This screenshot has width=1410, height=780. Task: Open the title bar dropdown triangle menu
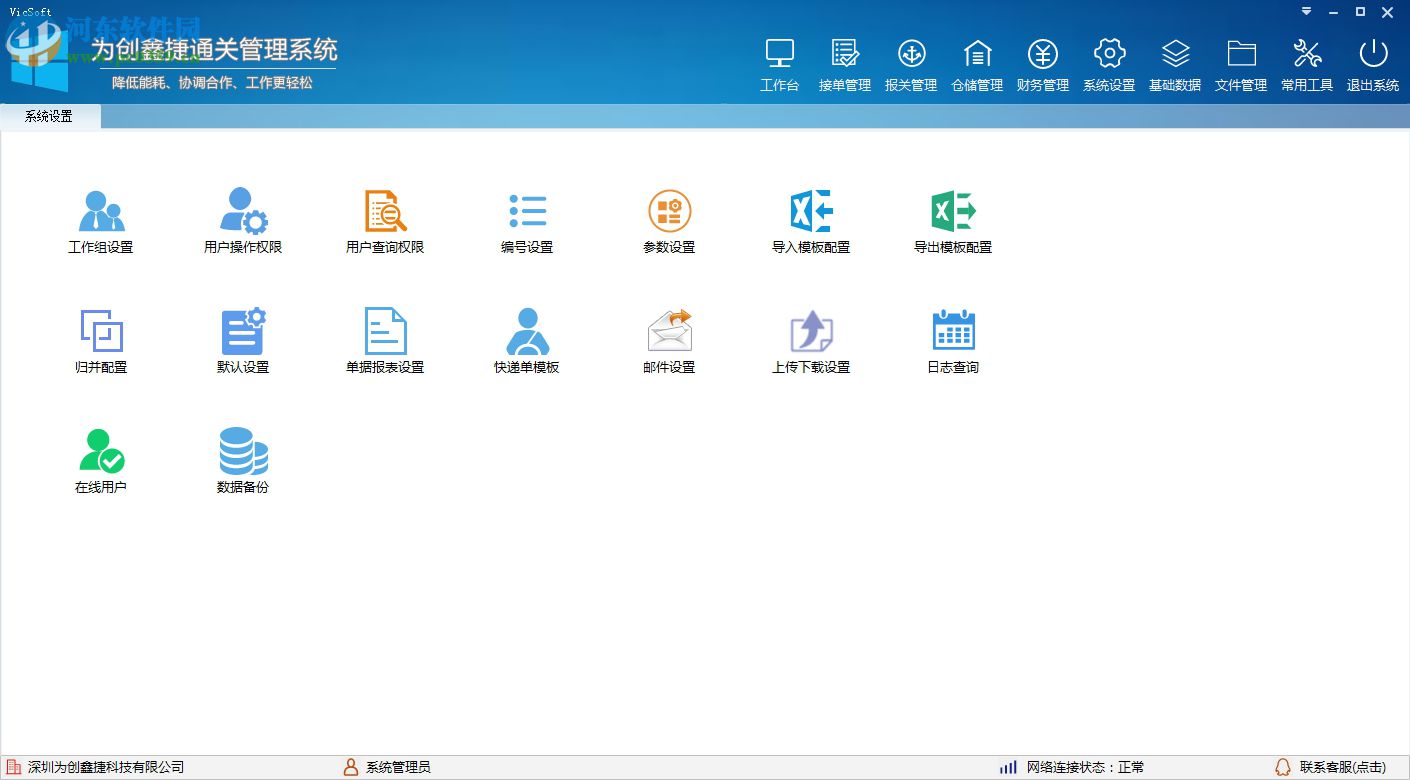click(1306, 11)
